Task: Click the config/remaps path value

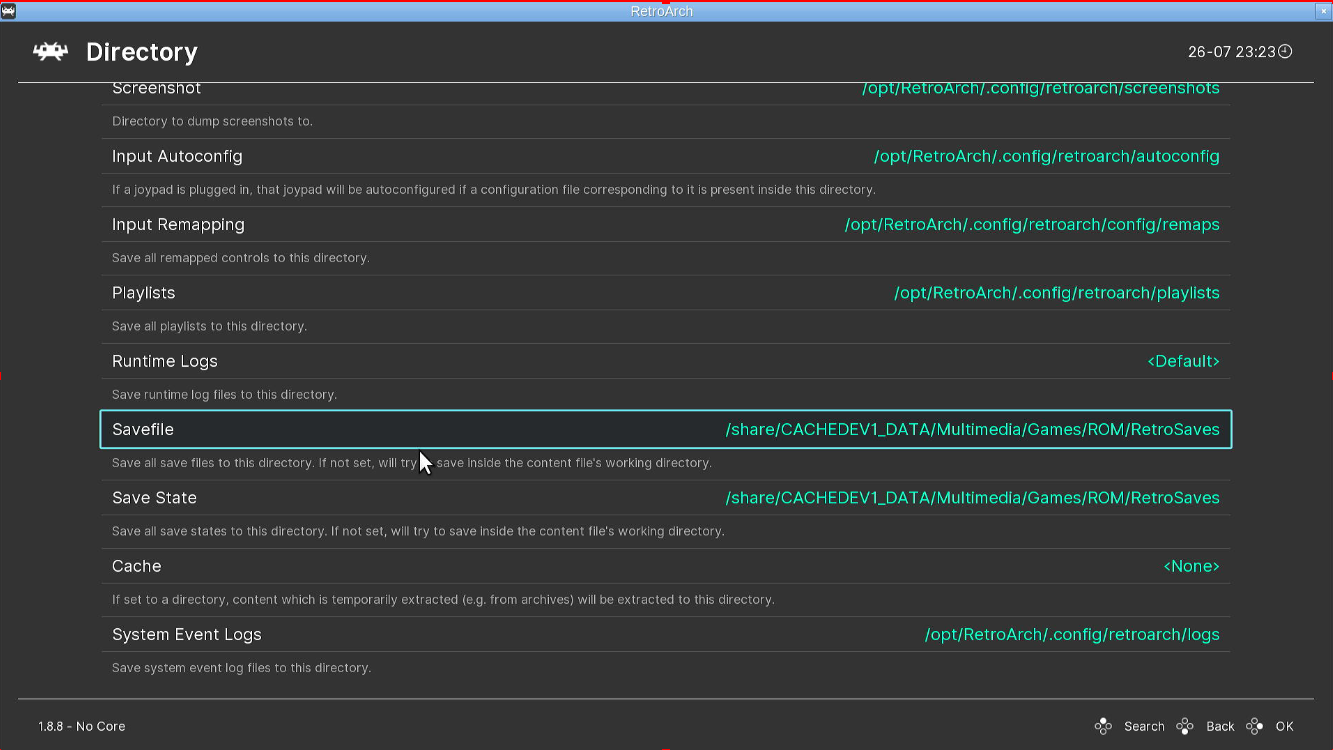Action: tap(1032, 224)
